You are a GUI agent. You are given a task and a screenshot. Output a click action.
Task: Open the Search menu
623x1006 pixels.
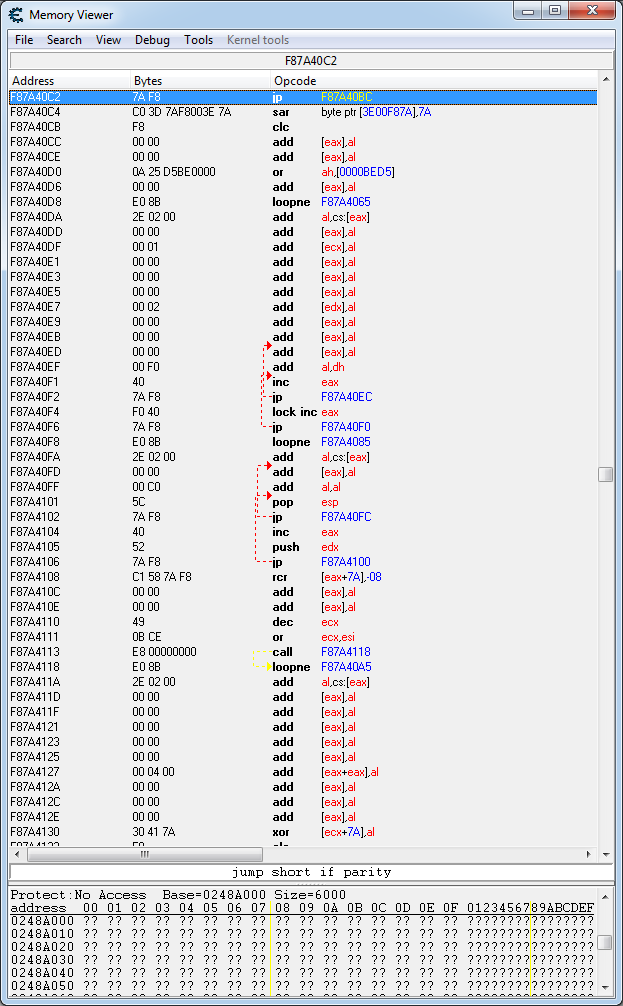tap(64, 40)
